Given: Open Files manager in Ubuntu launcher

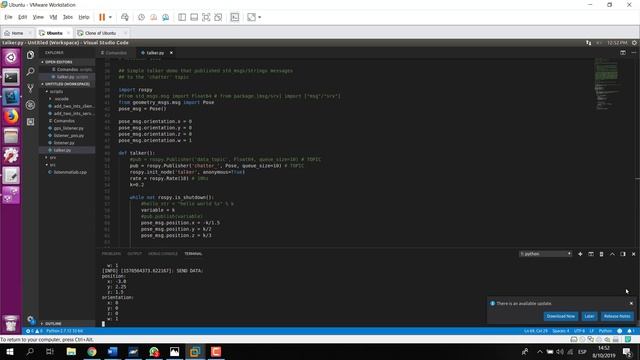Looking at the screenshot, I should point(11,136).
